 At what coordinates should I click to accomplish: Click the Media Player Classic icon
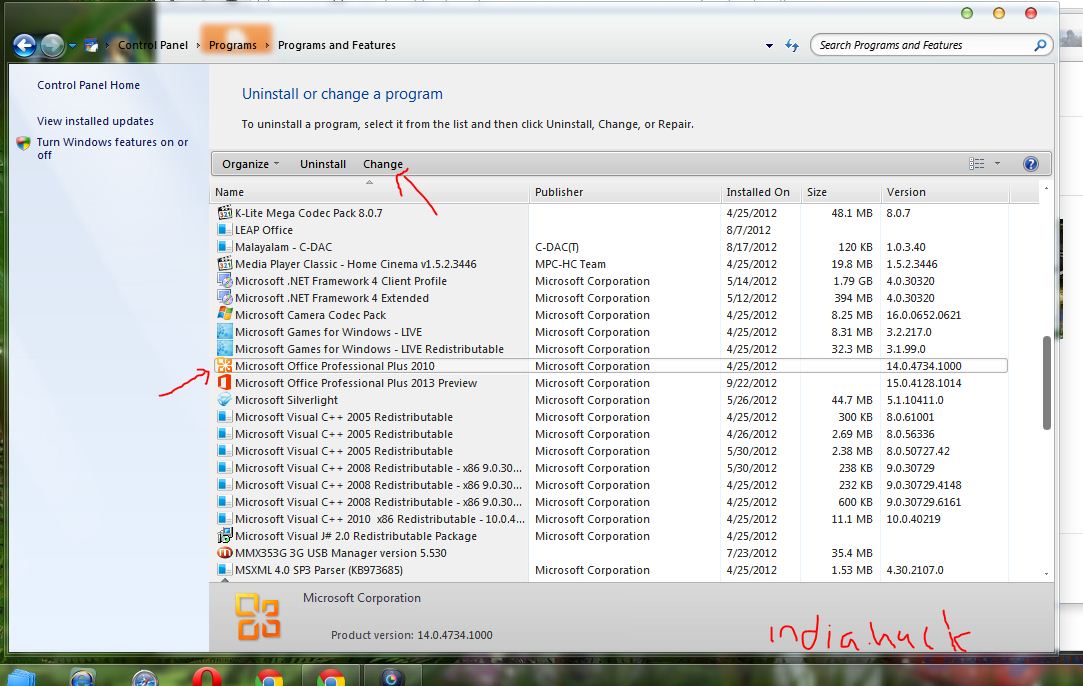pyautogui.click(x=224, y=263)
